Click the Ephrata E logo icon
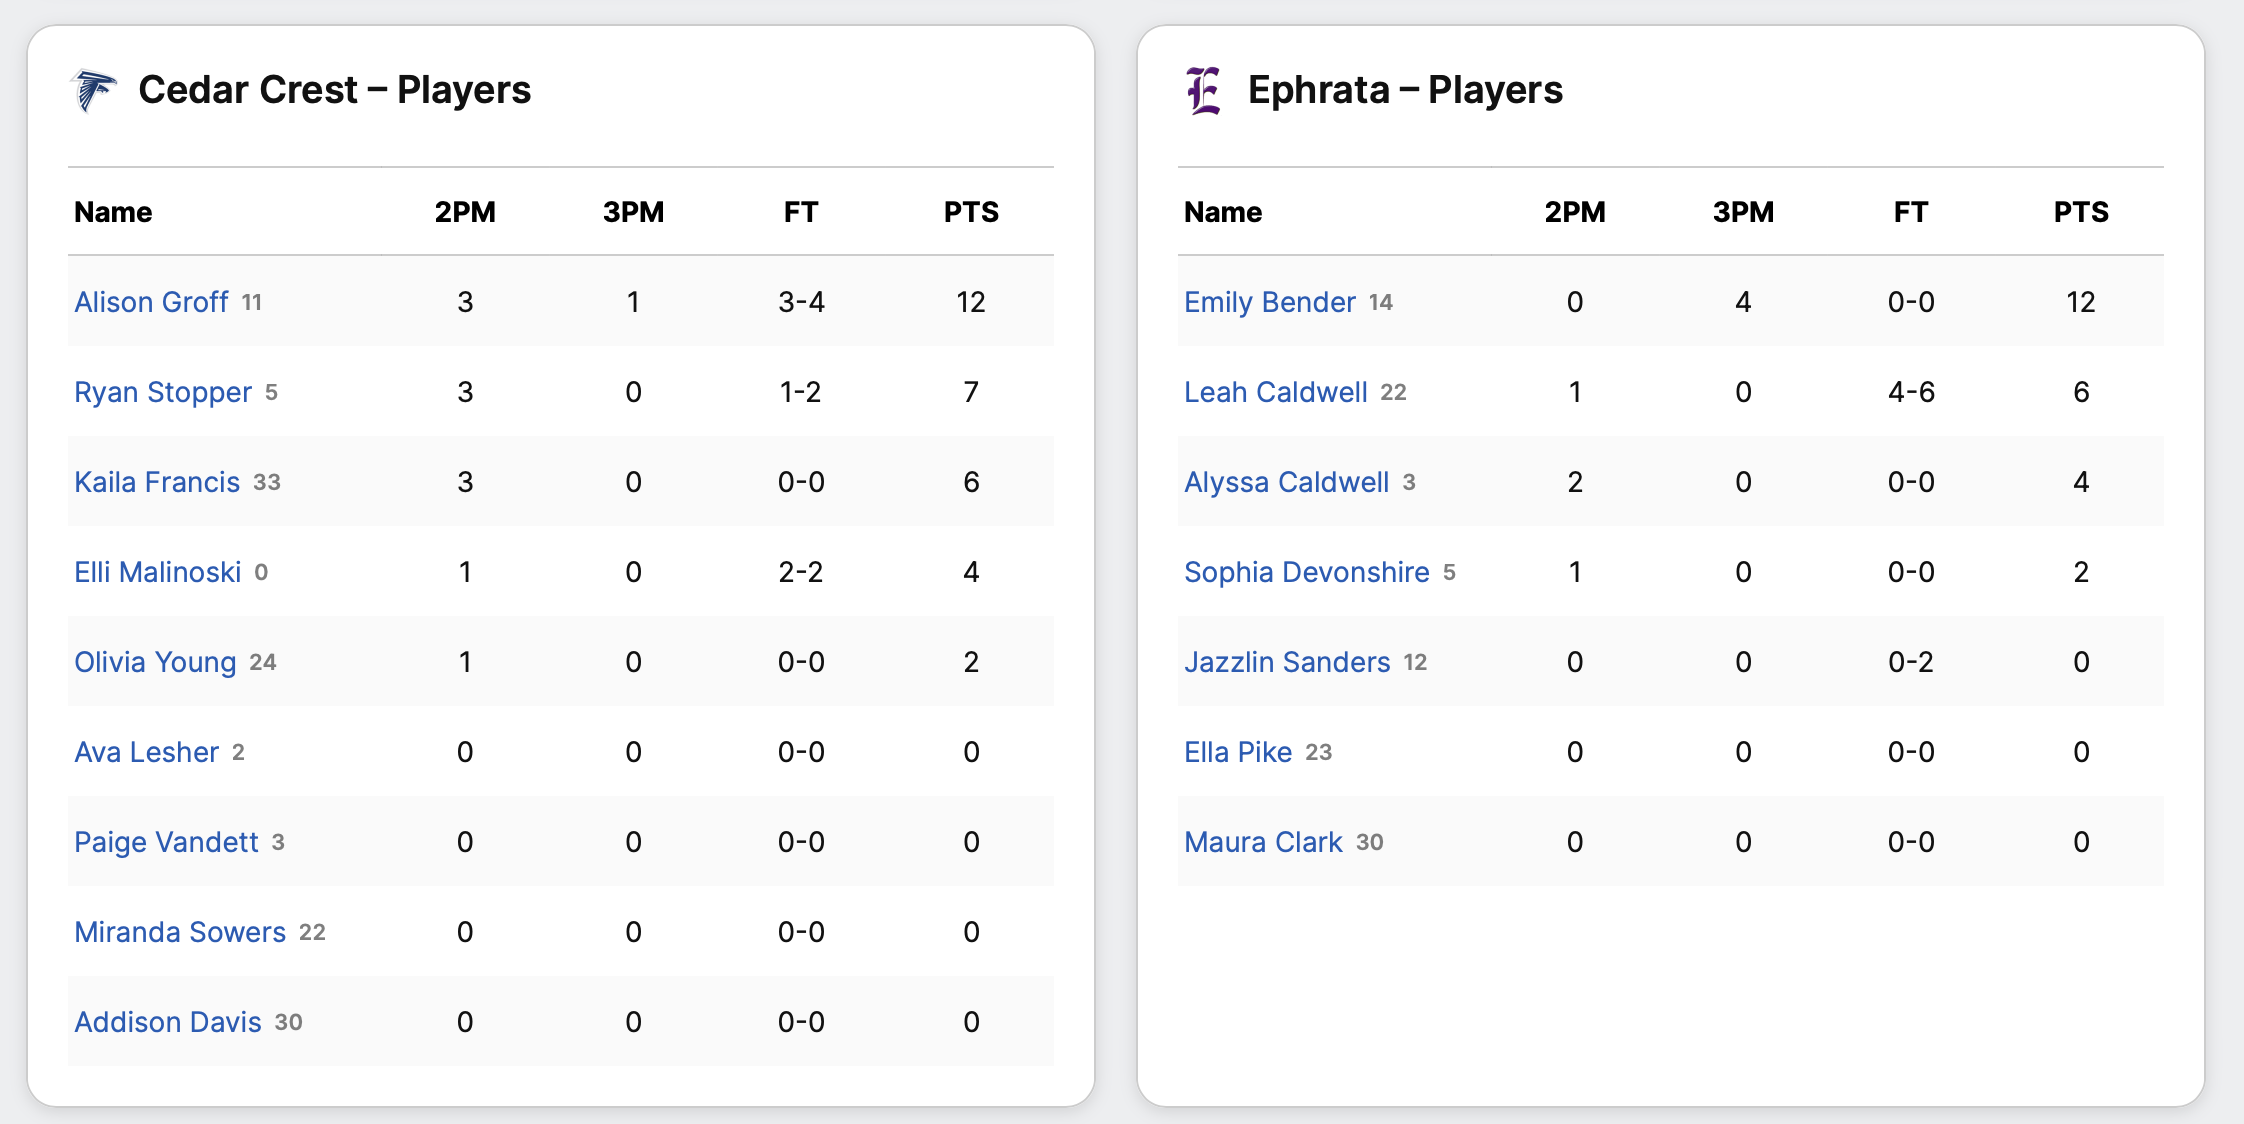The height and width of the screenshot is (1124, 2244). [x=1204, y=91]
